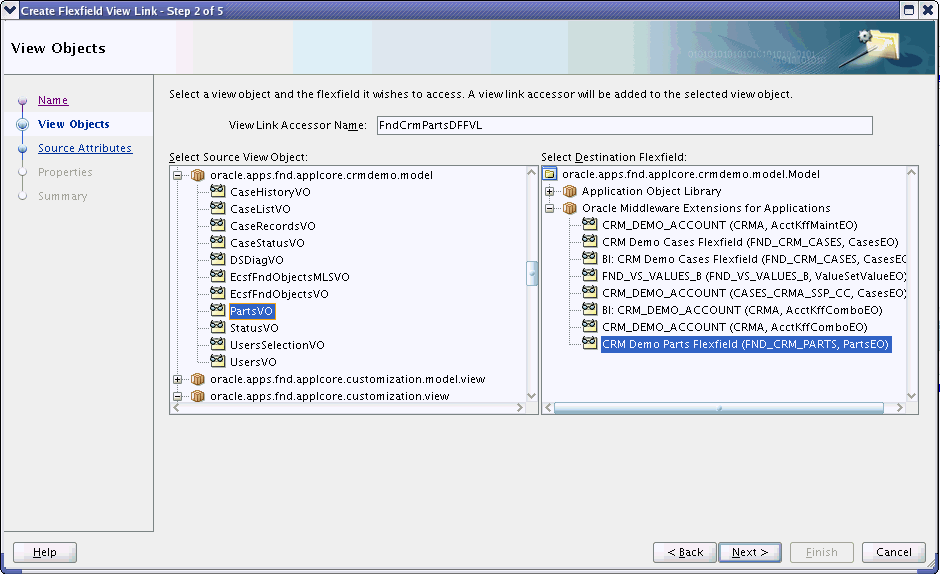Screen dimensions: 940x574
Task: Click the PartsVO view object icon
Action: (x=218, y=309)
